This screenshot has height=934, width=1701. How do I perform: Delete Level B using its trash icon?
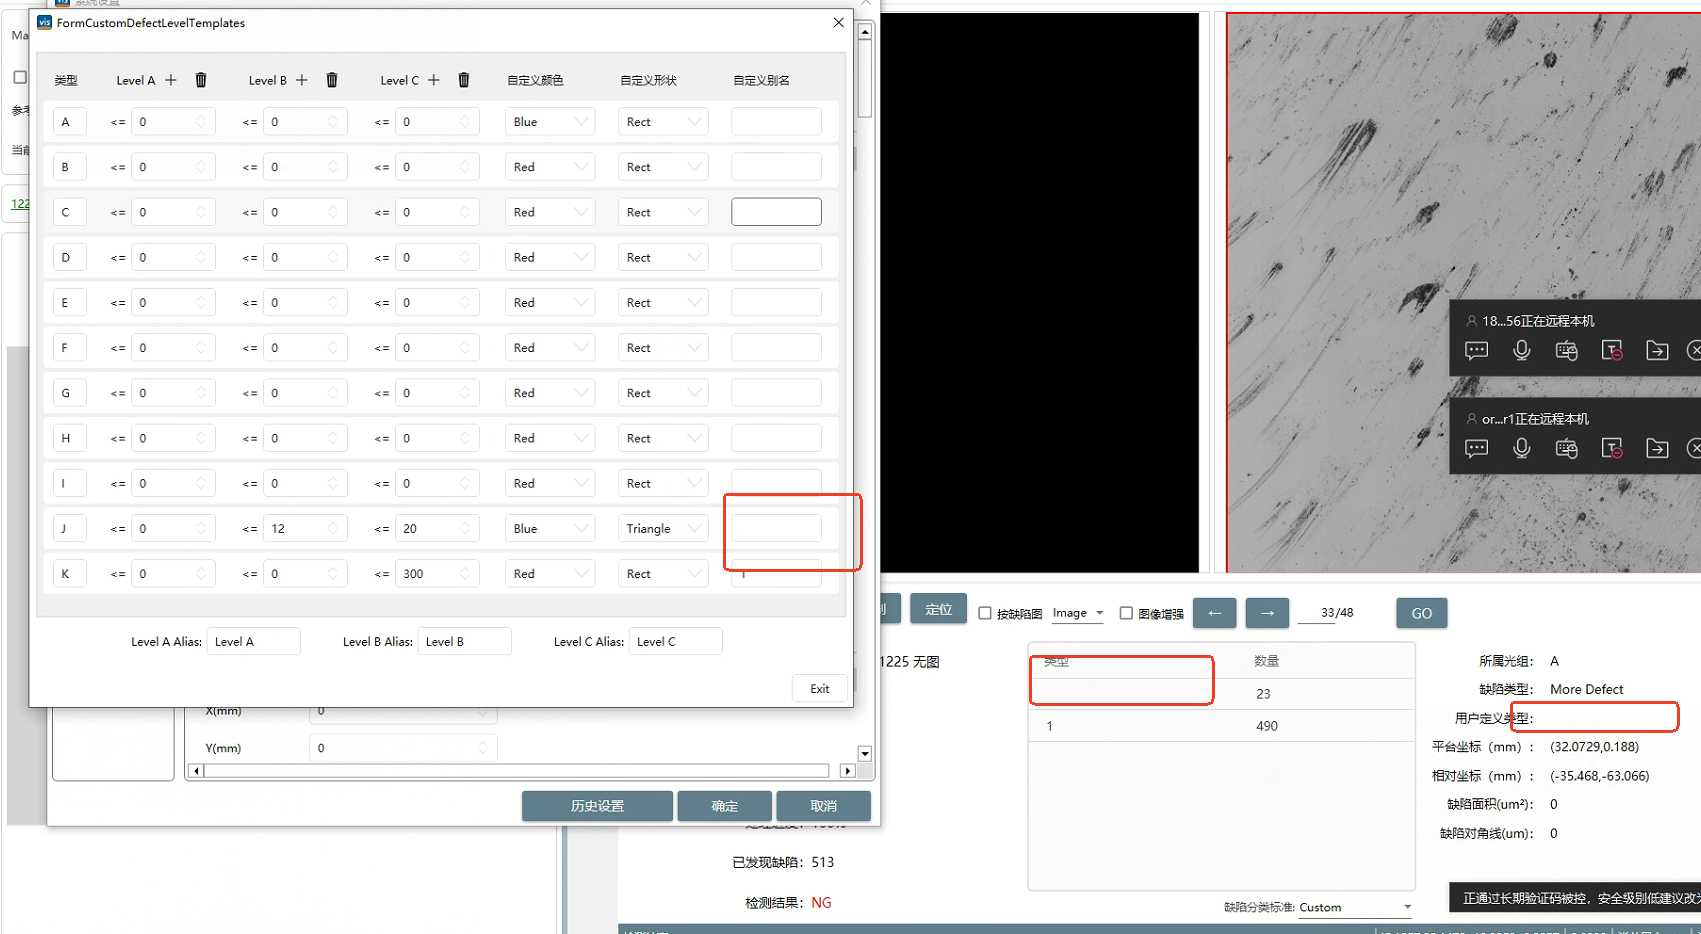[332, 80]
